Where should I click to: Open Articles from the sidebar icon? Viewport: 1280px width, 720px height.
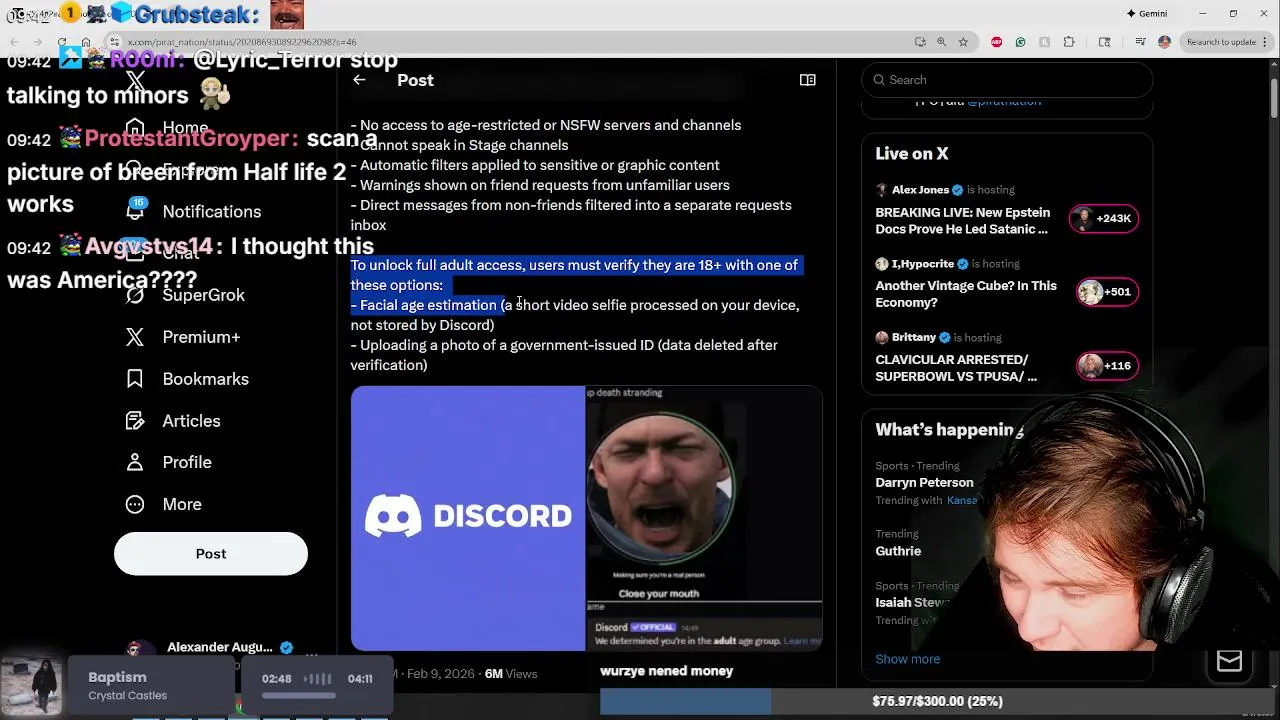[135, 421]
